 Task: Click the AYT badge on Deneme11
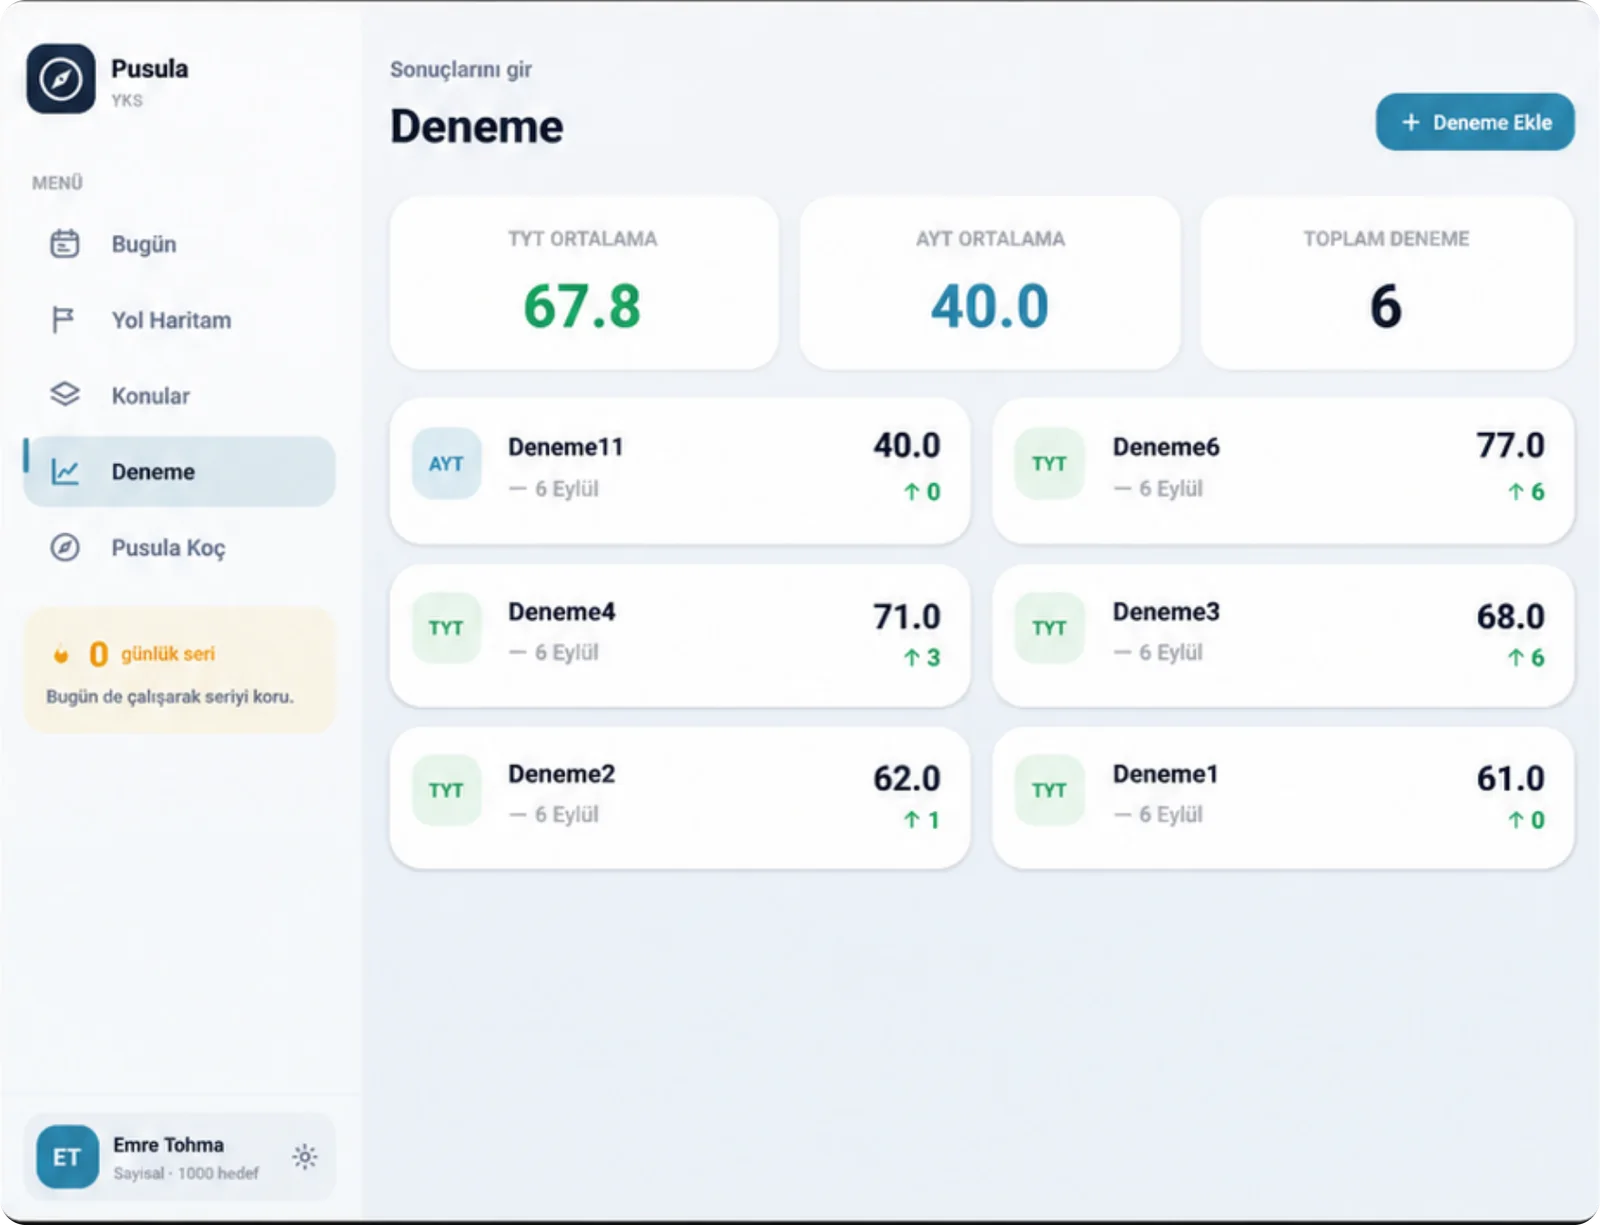coord(446,464)
